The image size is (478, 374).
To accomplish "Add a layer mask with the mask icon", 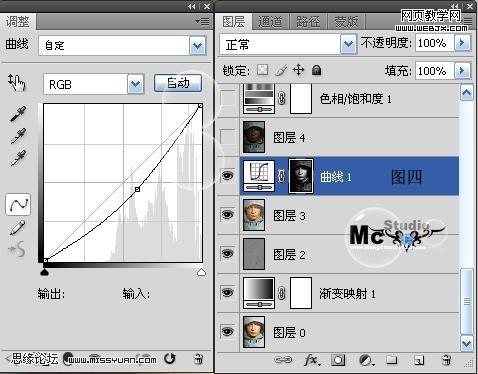I will pos(338,360).
